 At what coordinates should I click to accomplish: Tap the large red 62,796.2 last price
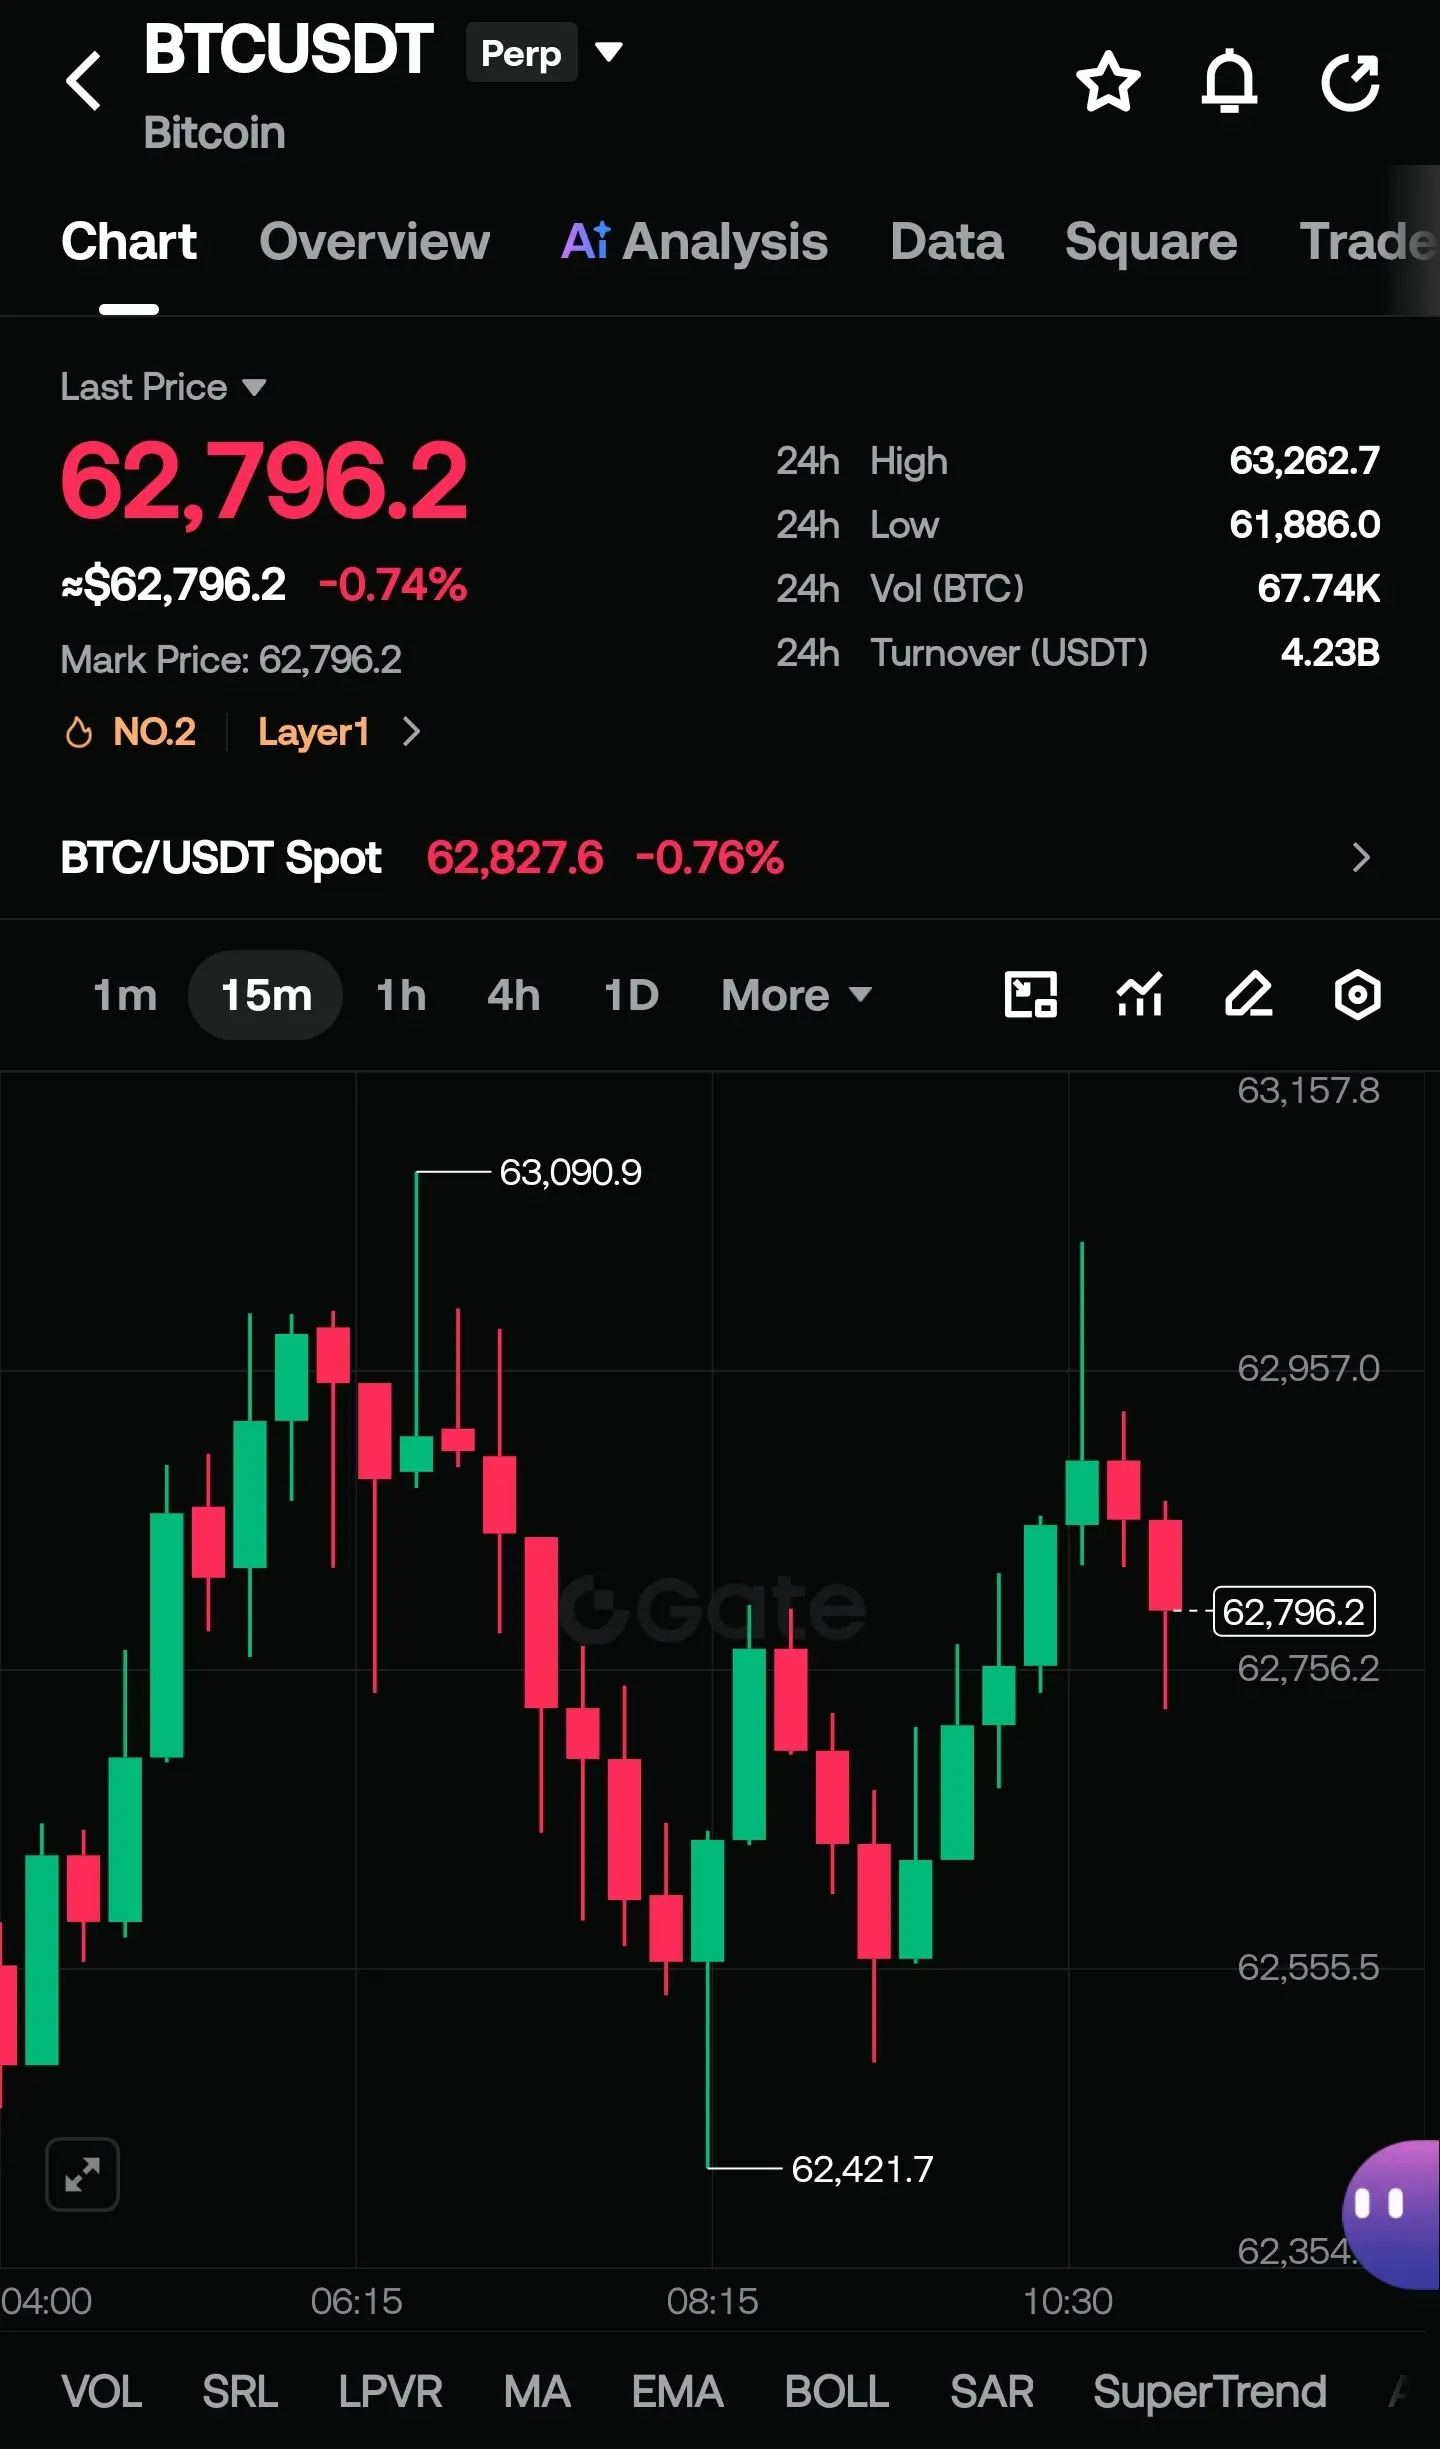pyautogui.click(x=264, y=482)
